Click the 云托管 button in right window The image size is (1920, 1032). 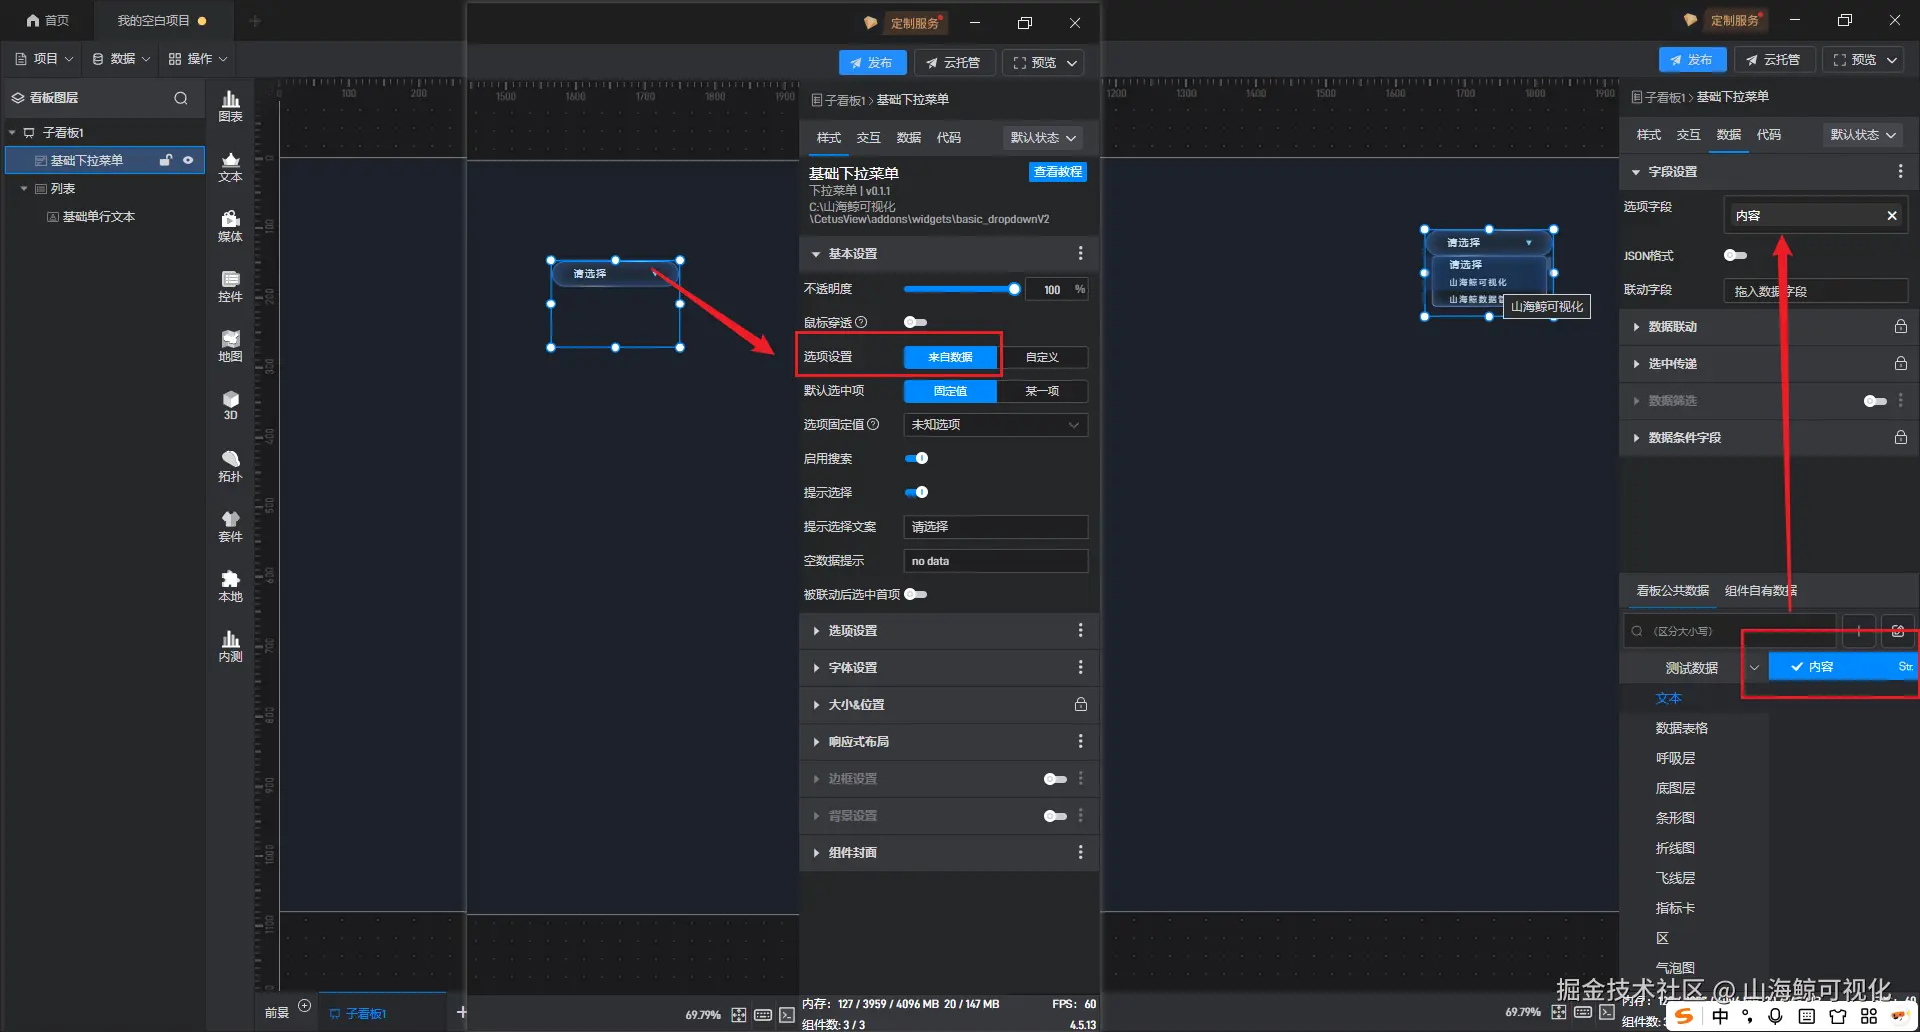click(1773, 60)
